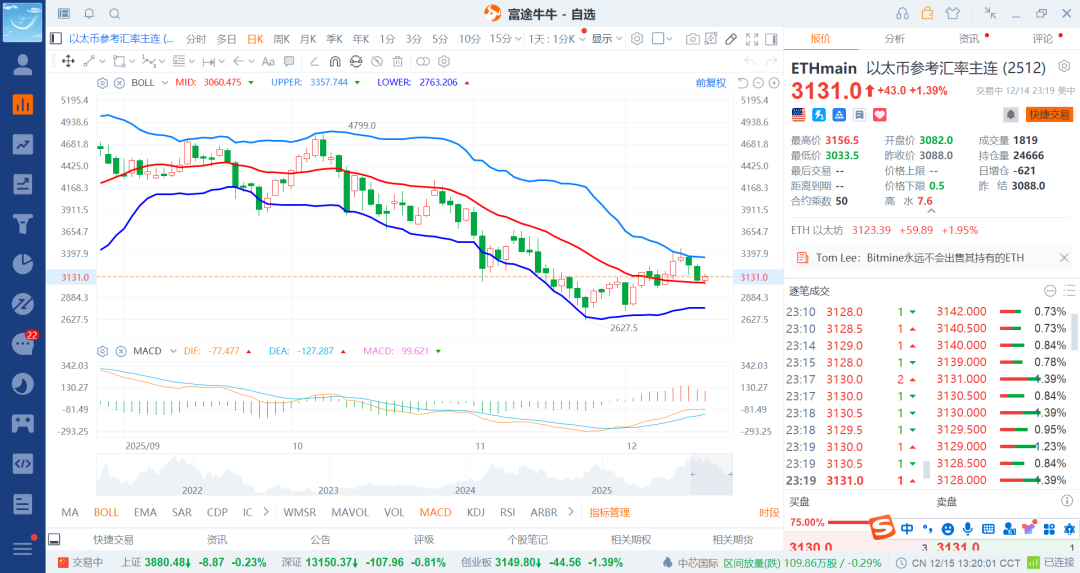Delete drawings with trash icon

(x=397, y=61)
